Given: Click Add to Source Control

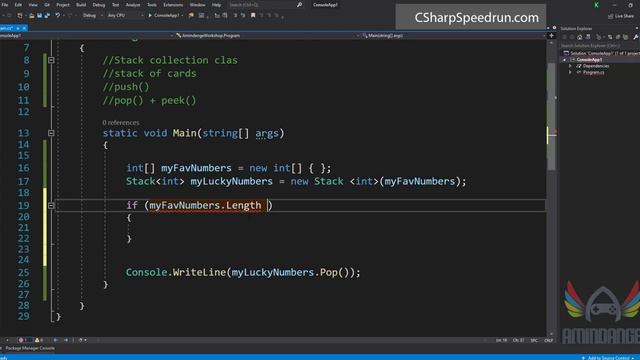Looking at the screenshot, I should pyautogui.click(x=608, y=358).
